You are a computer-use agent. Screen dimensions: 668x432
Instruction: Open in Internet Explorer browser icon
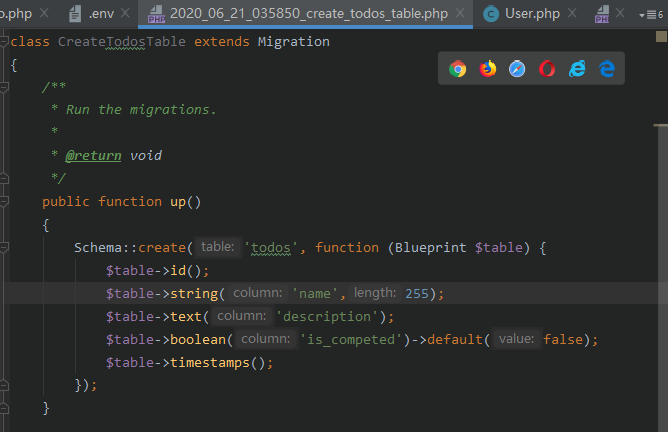pos(577,69)
